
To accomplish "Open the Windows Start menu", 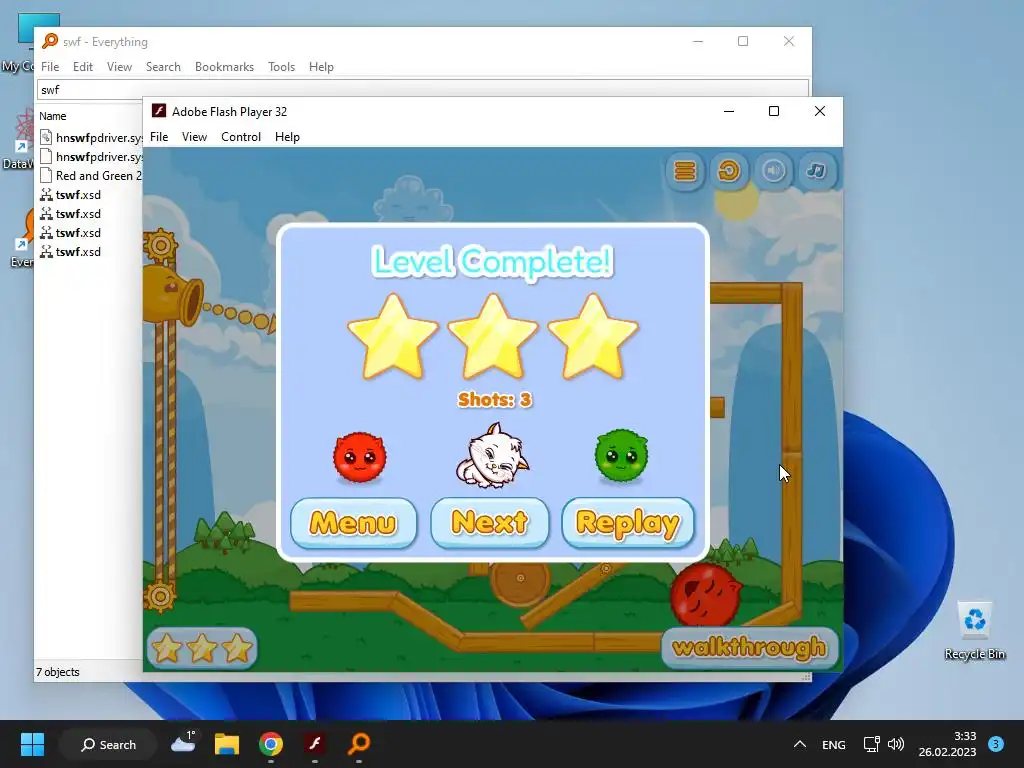I will point(32,744).
